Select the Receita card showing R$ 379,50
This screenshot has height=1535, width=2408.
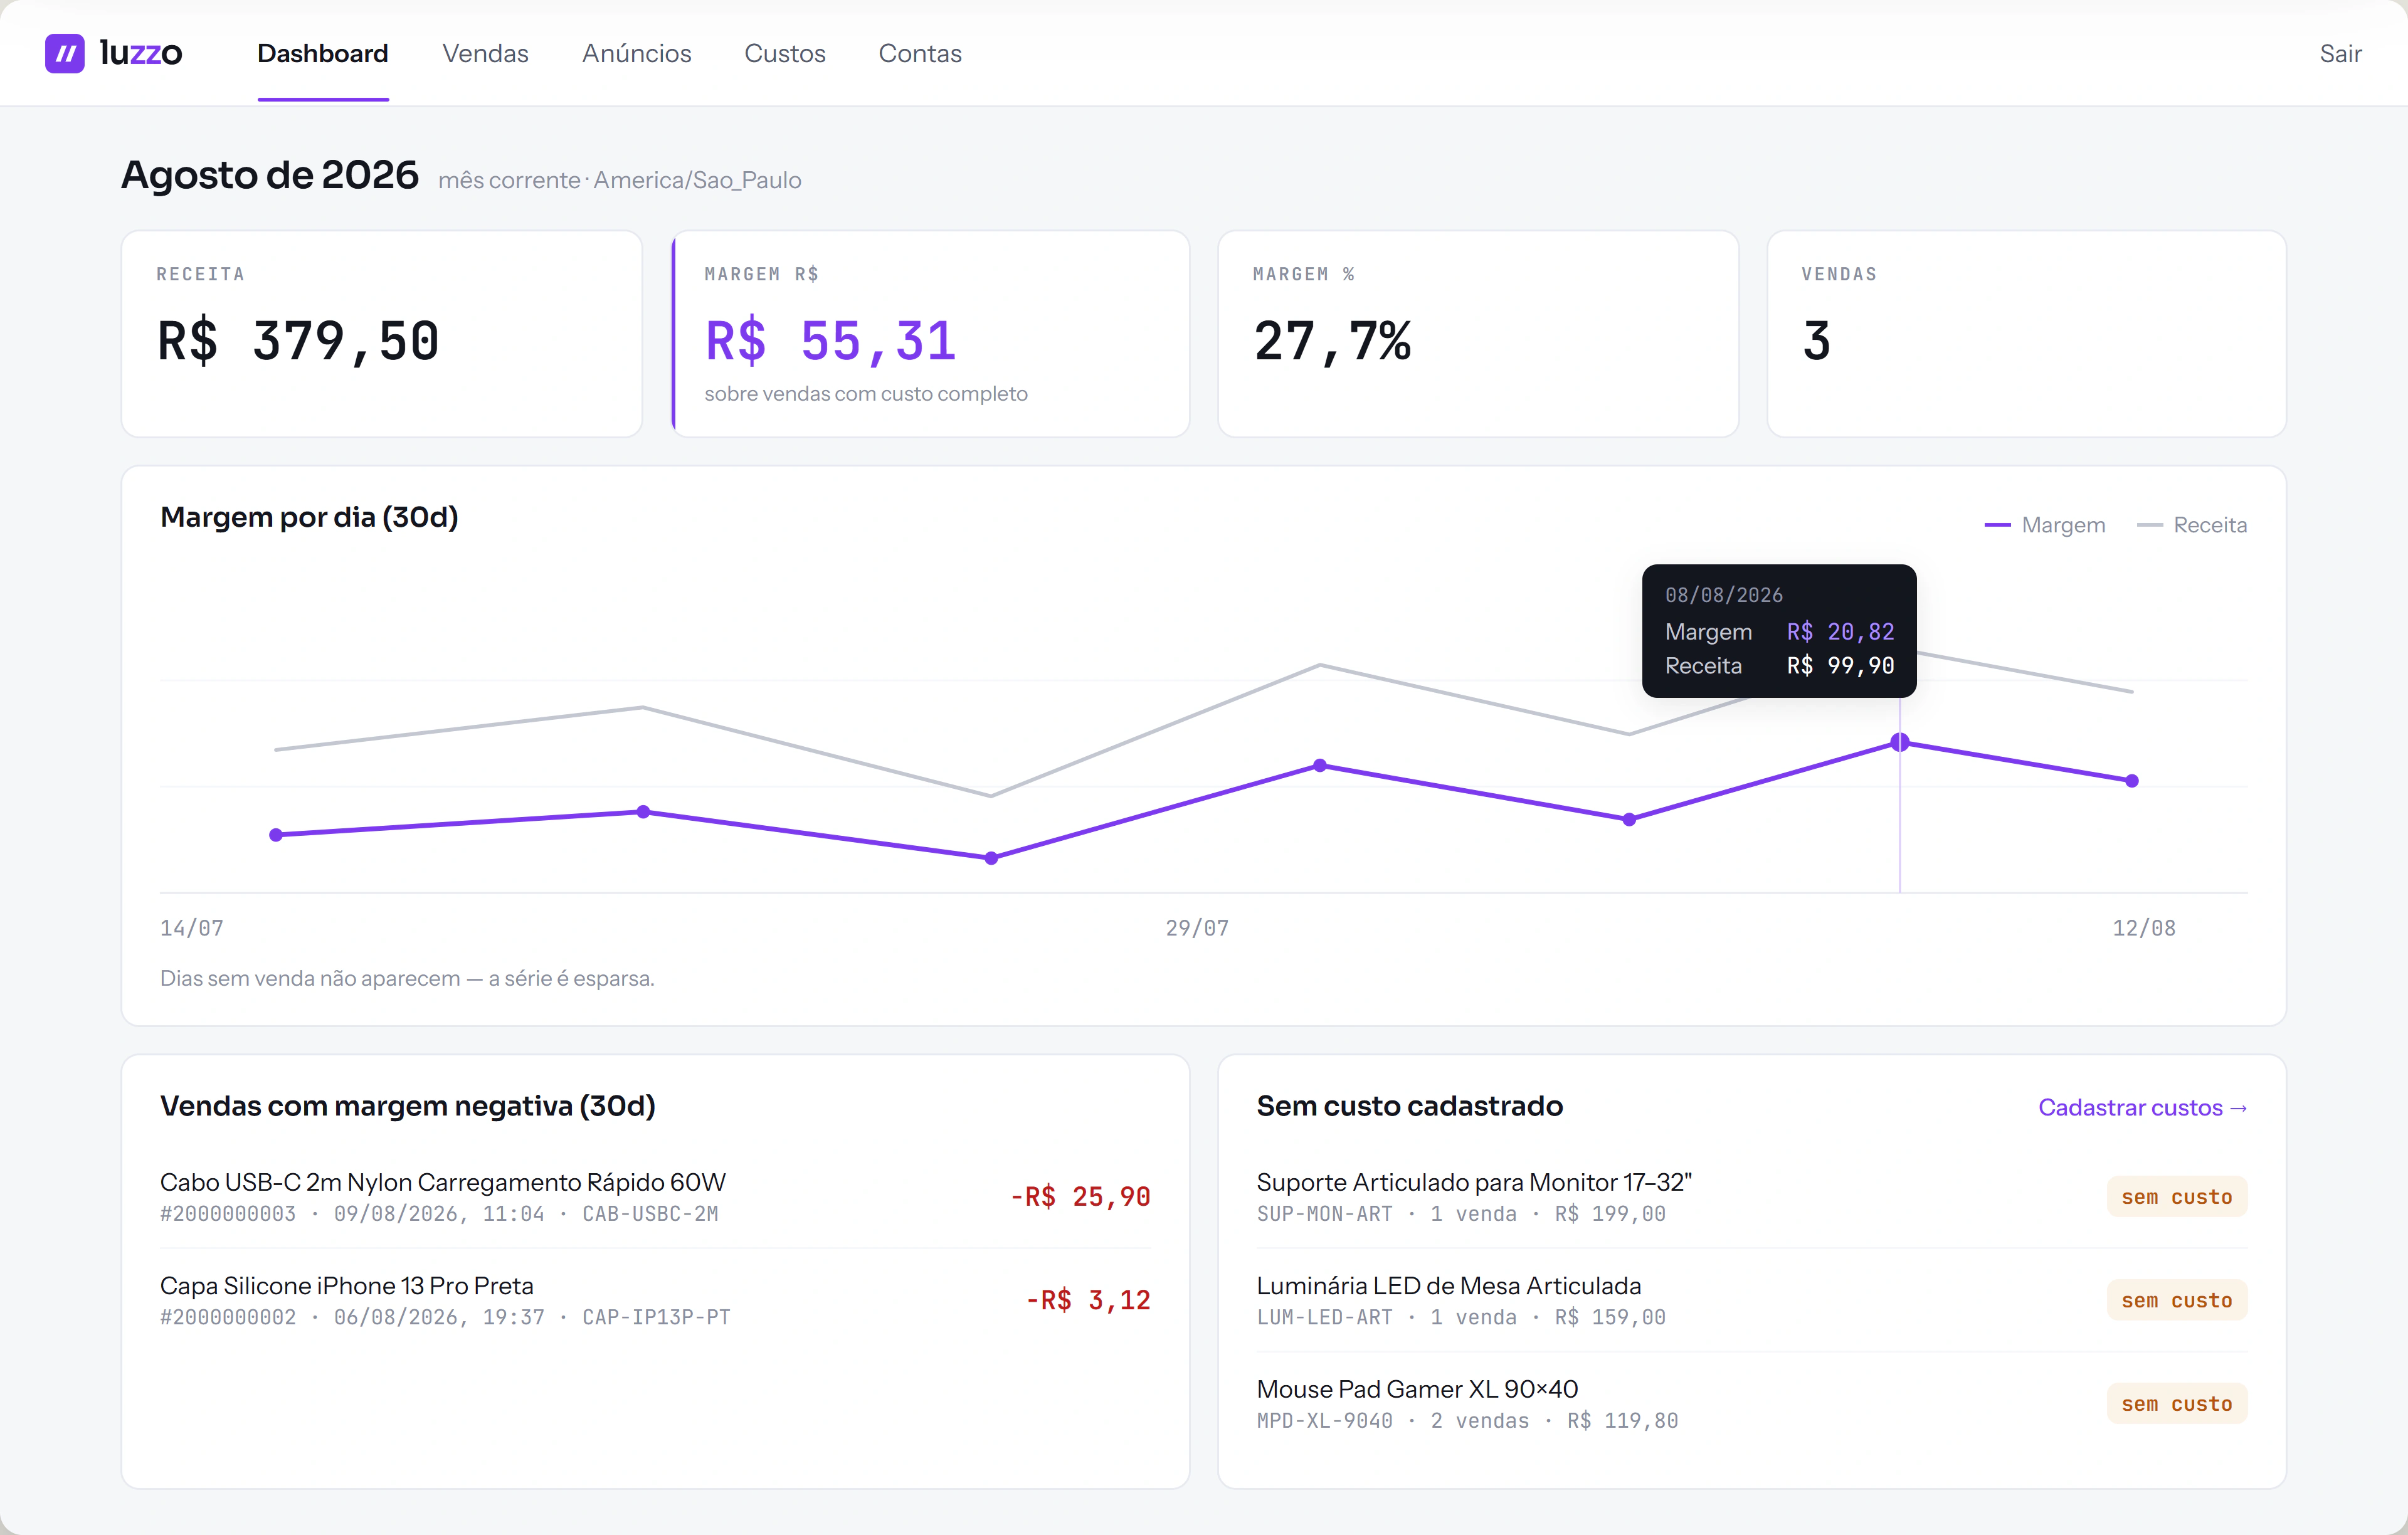point(381,334)
